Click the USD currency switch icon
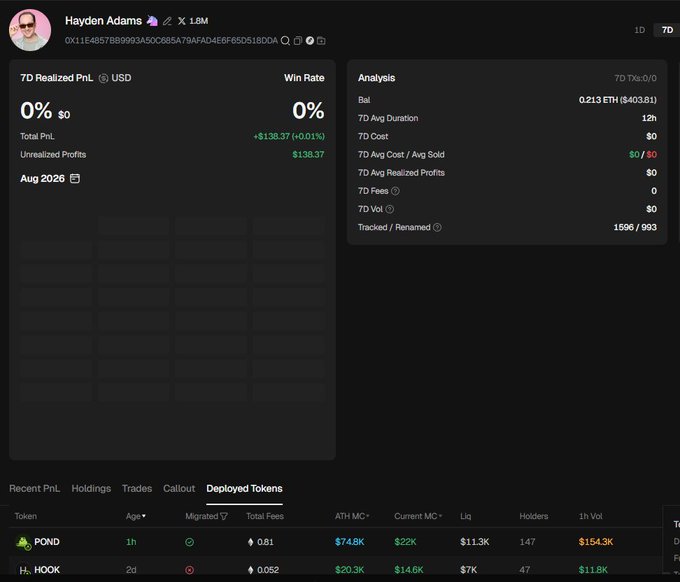The image size is (680, 582). pos(103,78)
